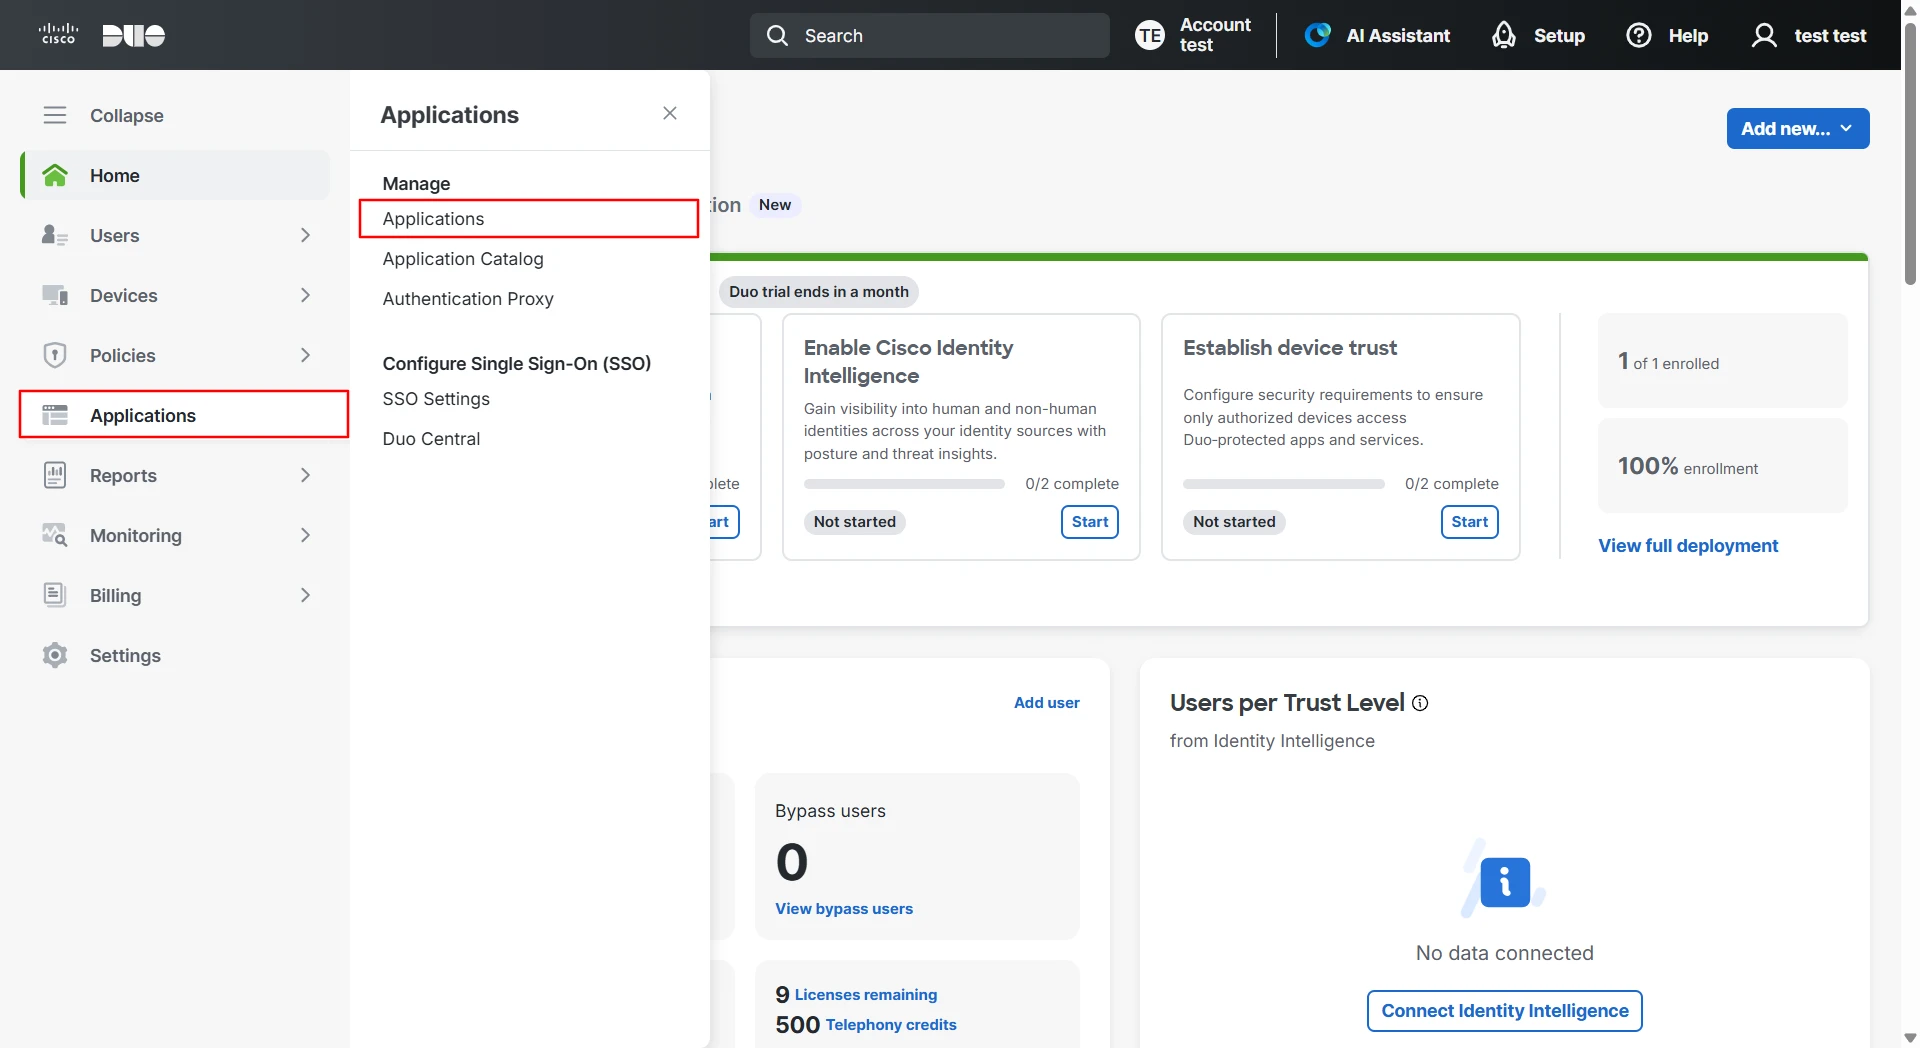Click the Monitoring sidebar icon

click(x=55, y=535)
